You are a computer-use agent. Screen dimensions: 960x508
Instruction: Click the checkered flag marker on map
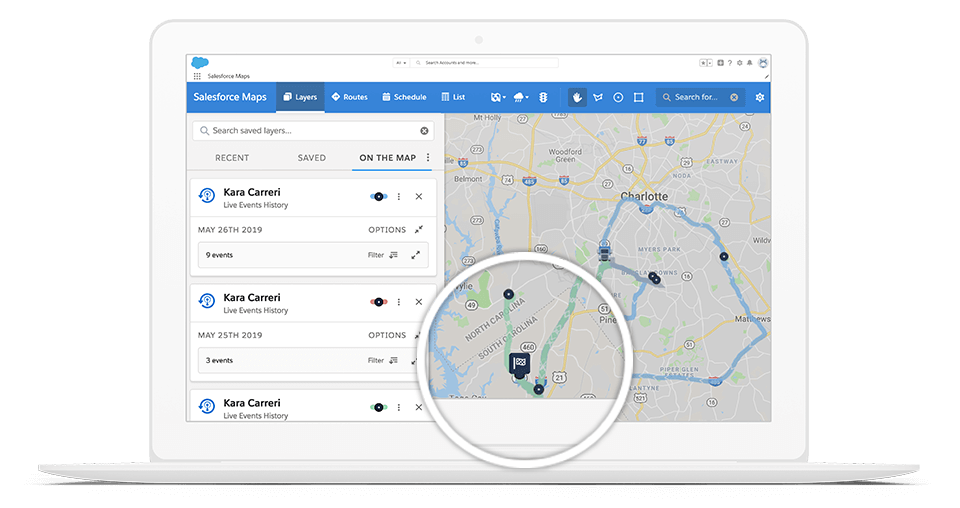click(520, 364)
